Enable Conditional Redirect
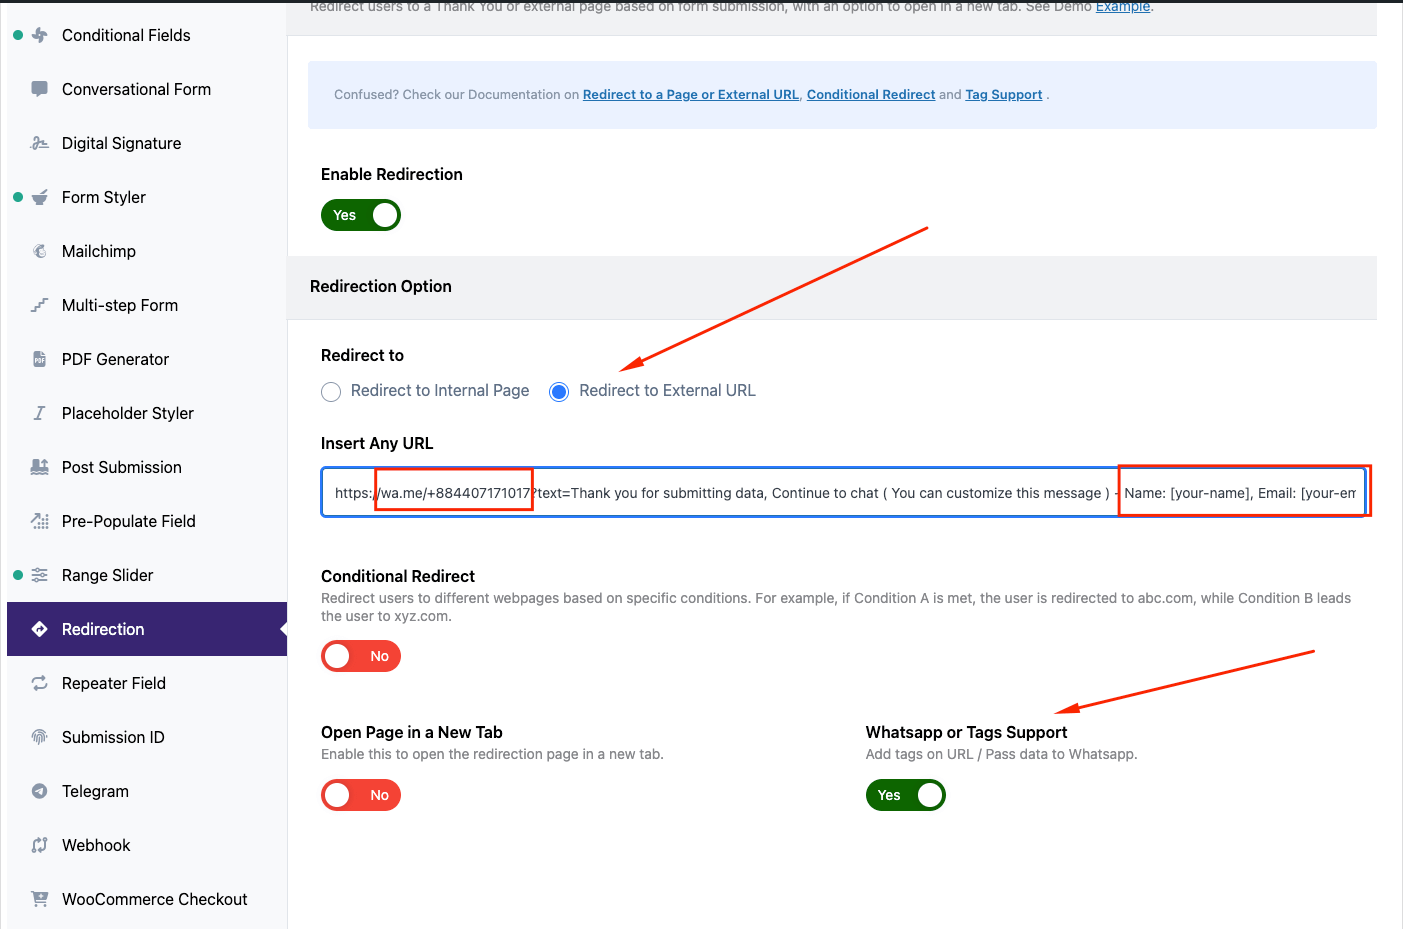 click(x=360, y=656)
